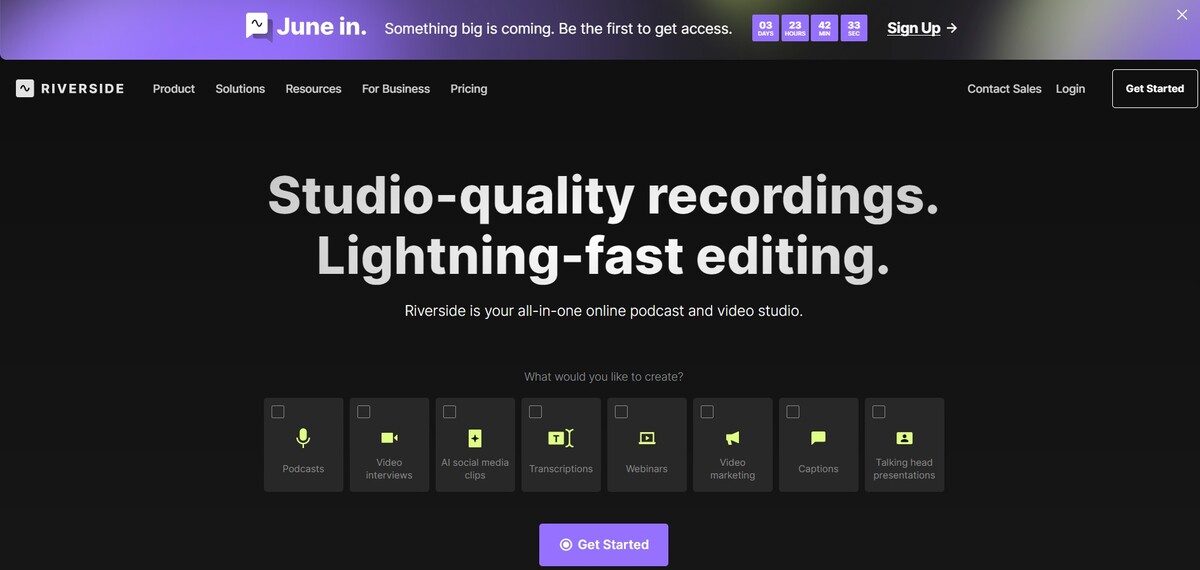Dismiss the June in announcement banner
The image size is (1200, 570).
pyautogui.click(x=1182, y=15)
